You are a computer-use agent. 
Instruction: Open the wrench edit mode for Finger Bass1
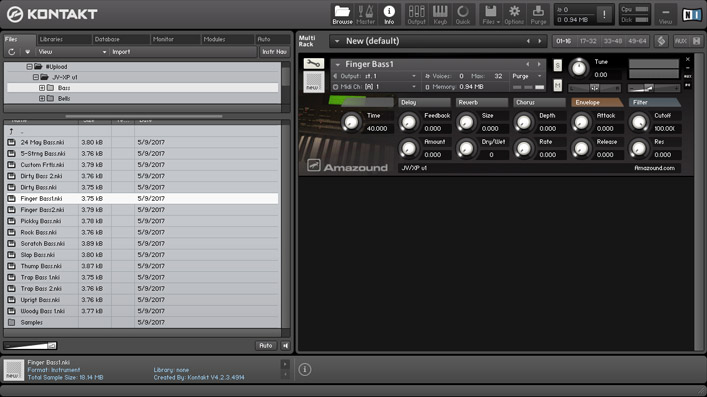tap(313, 64)
